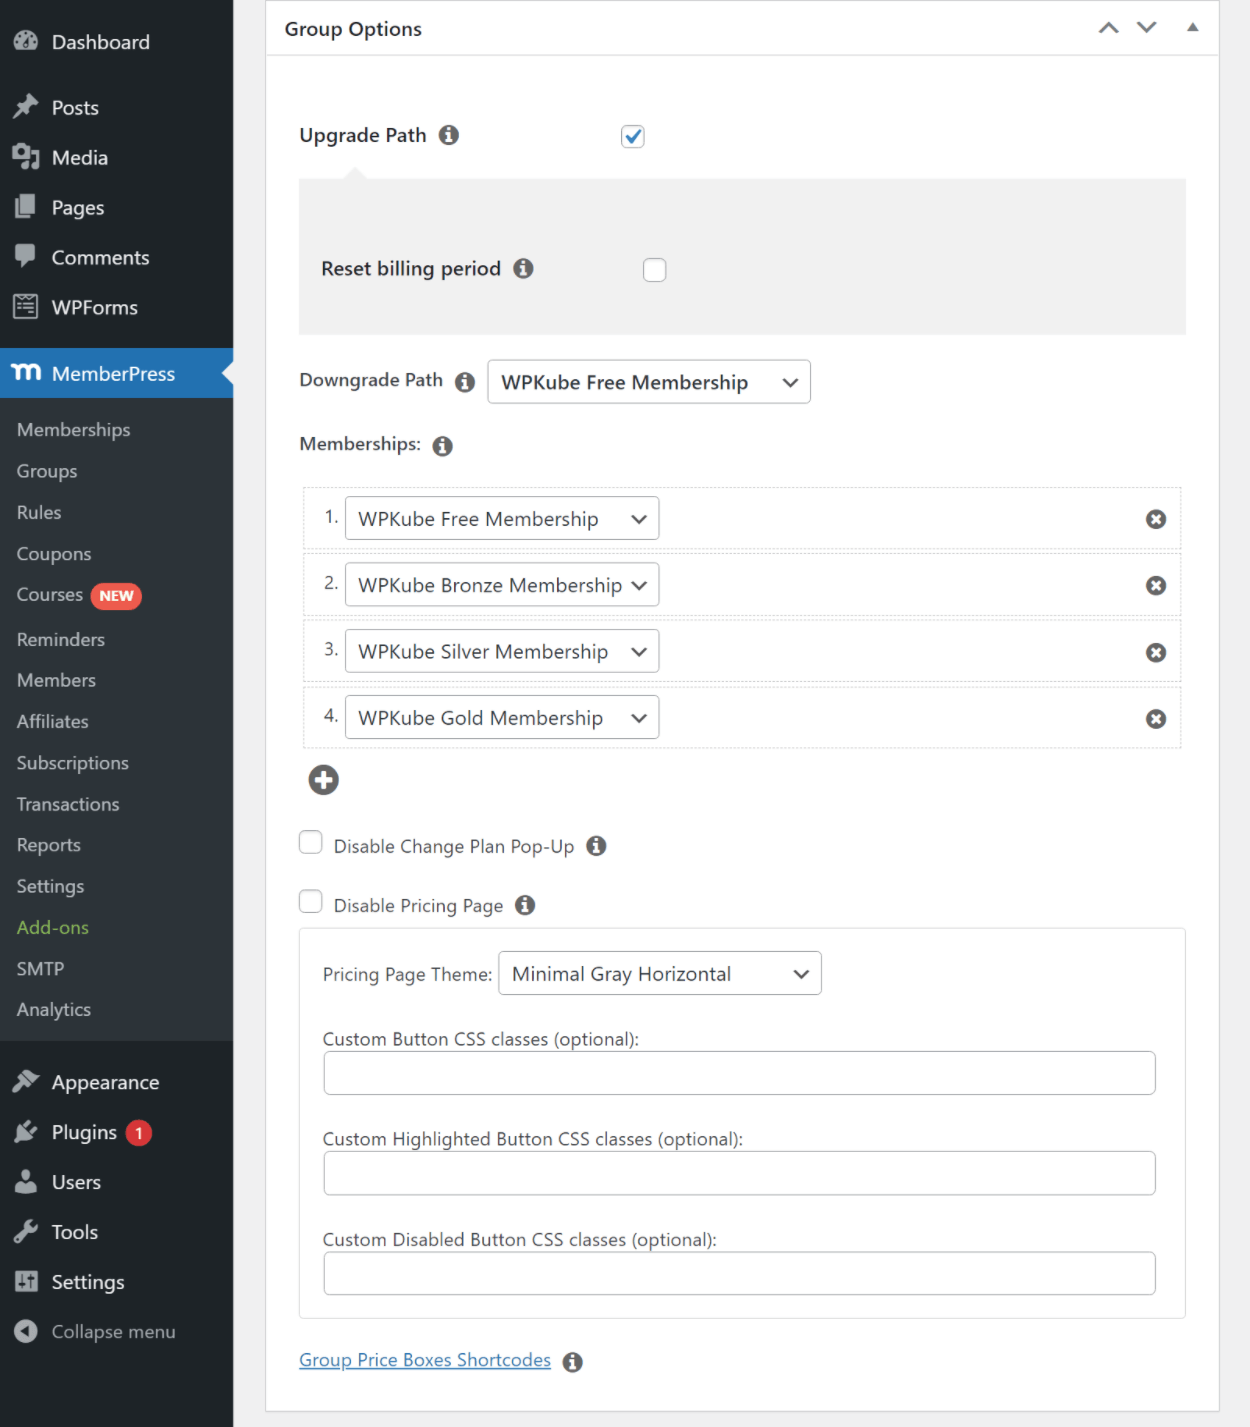This screenshot has height=1427, width=1250.
Task: Open MemberPress Settings submenu item
Action: (x=50, y=886)
